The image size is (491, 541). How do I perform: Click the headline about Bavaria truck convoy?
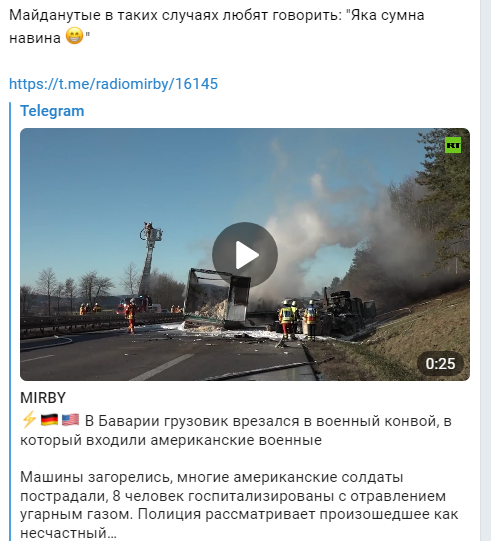pyautogui.click(x=236, y=430)
